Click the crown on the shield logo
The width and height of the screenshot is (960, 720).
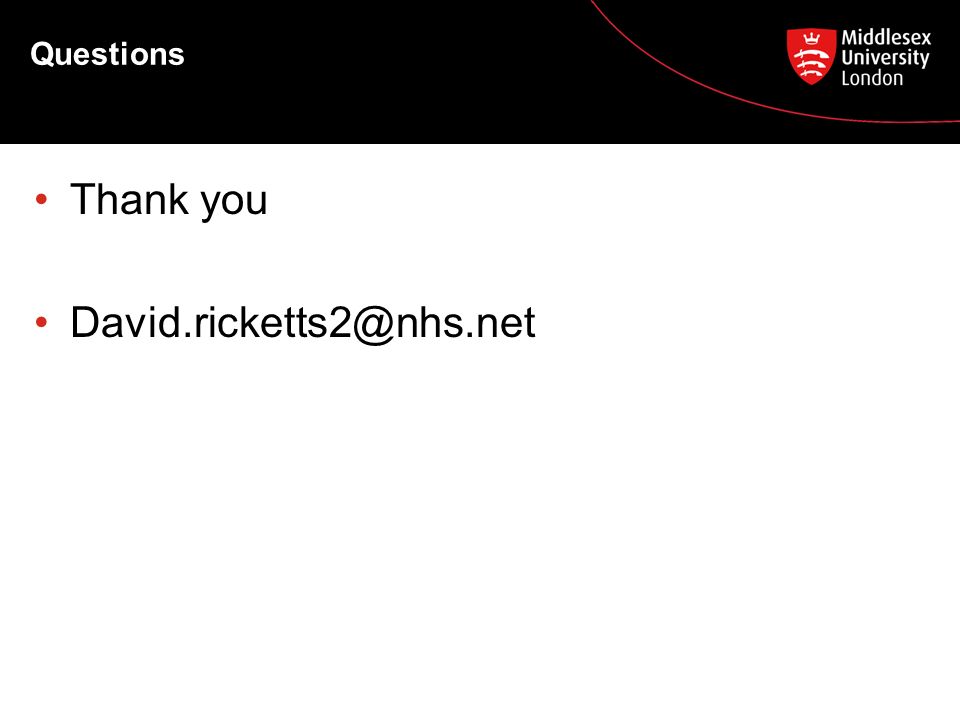click(x=812, y=39)
